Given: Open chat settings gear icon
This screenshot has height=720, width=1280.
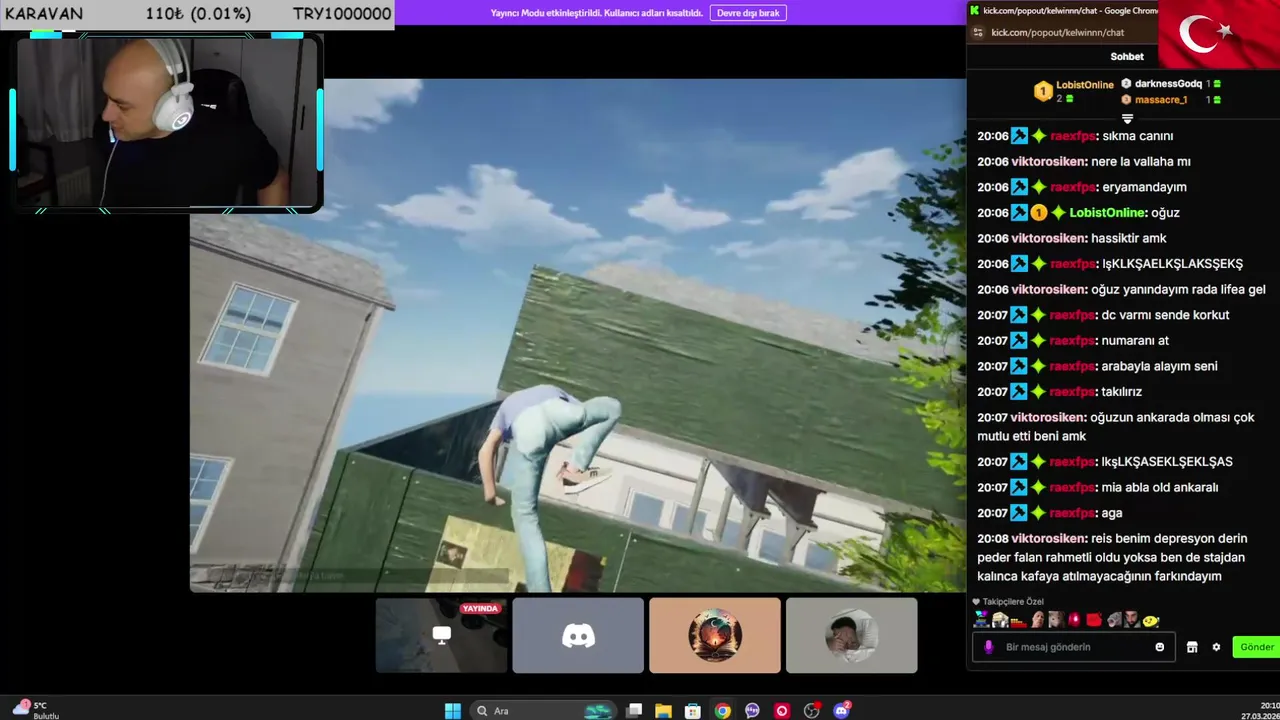Looking at the screenshot, I should [x=1216, y=647].
